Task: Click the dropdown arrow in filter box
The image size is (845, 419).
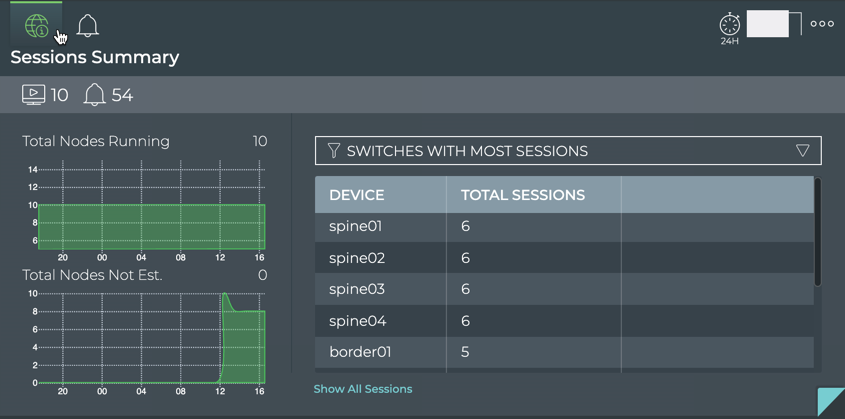Action: [x=802, y=151]
